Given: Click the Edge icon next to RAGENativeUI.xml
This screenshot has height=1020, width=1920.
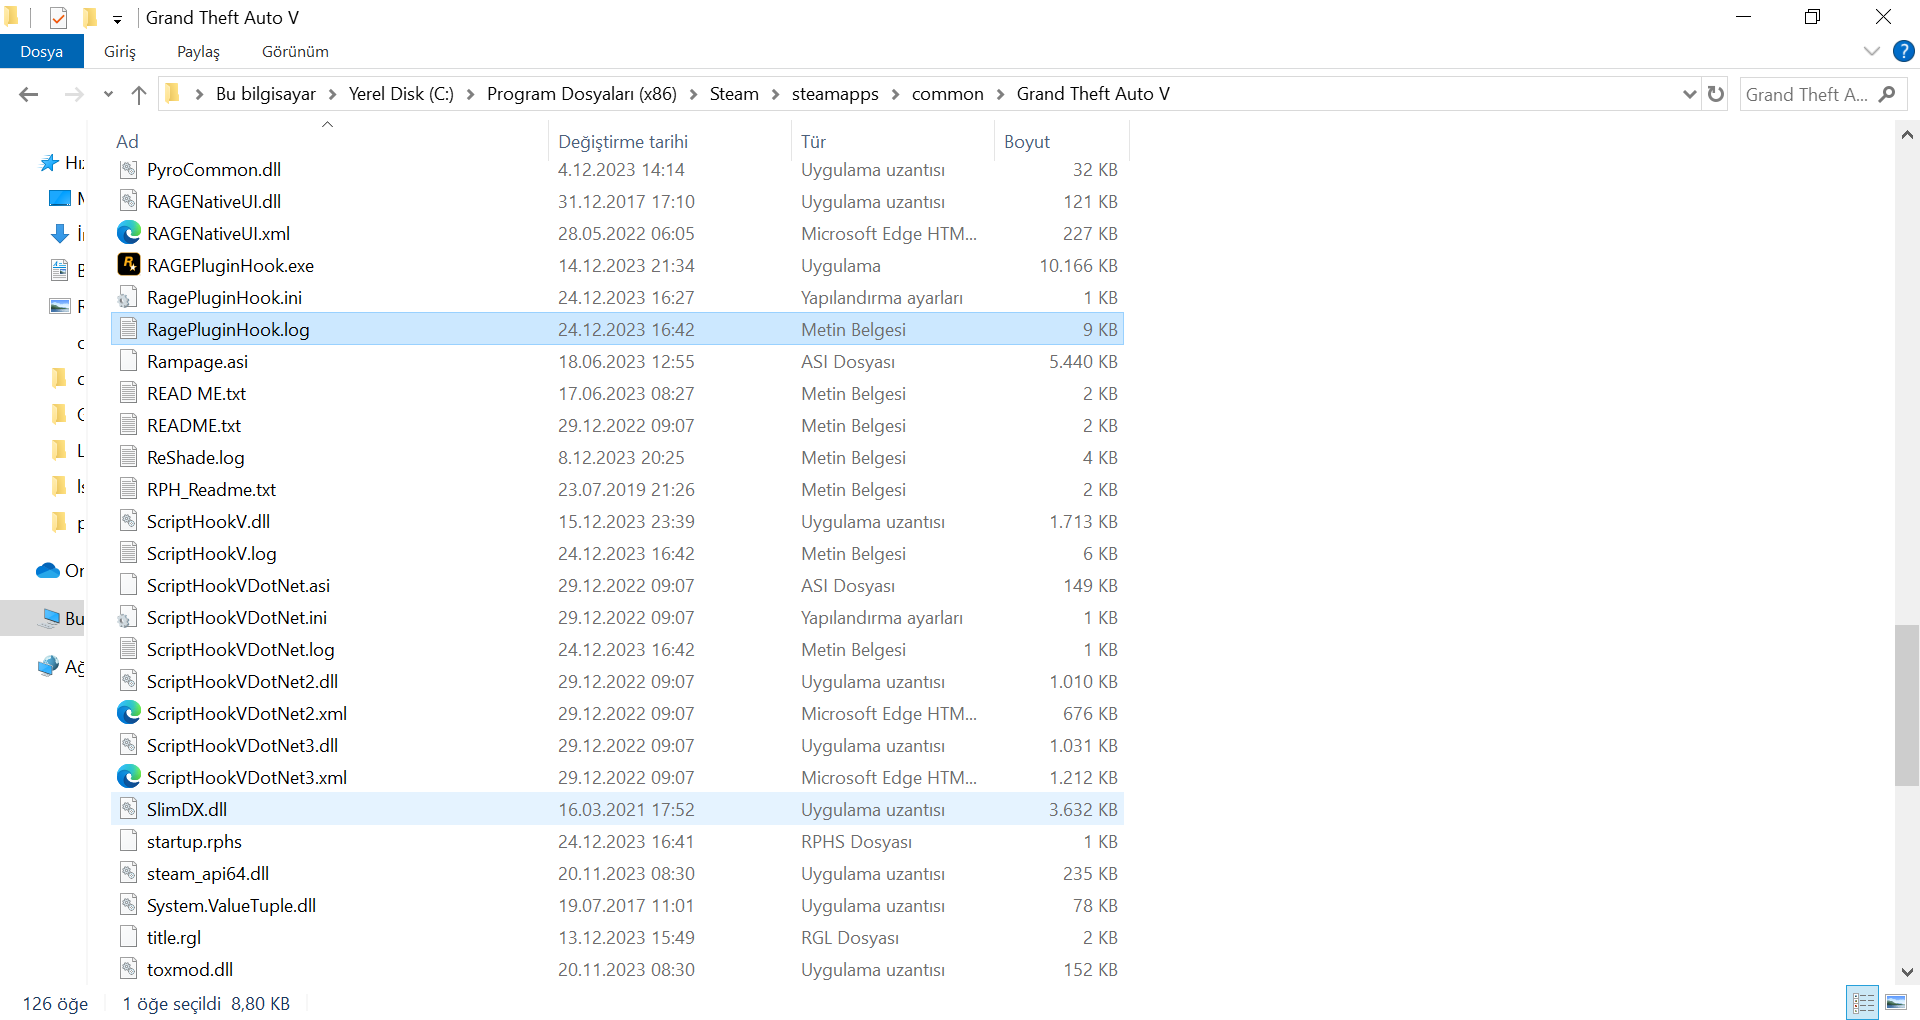Looking at the screenshot, I should tap(128, 233).
